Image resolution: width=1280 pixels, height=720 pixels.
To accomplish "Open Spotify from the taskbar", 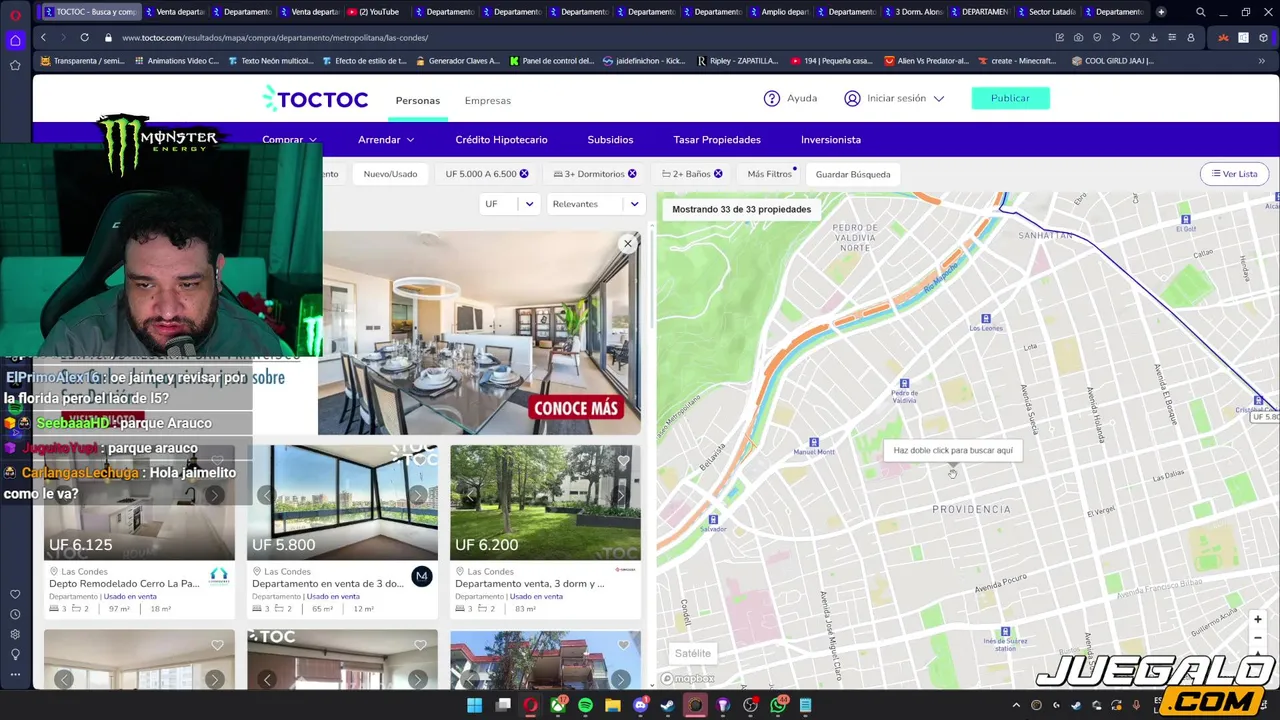I will click(x=585, y=705).
